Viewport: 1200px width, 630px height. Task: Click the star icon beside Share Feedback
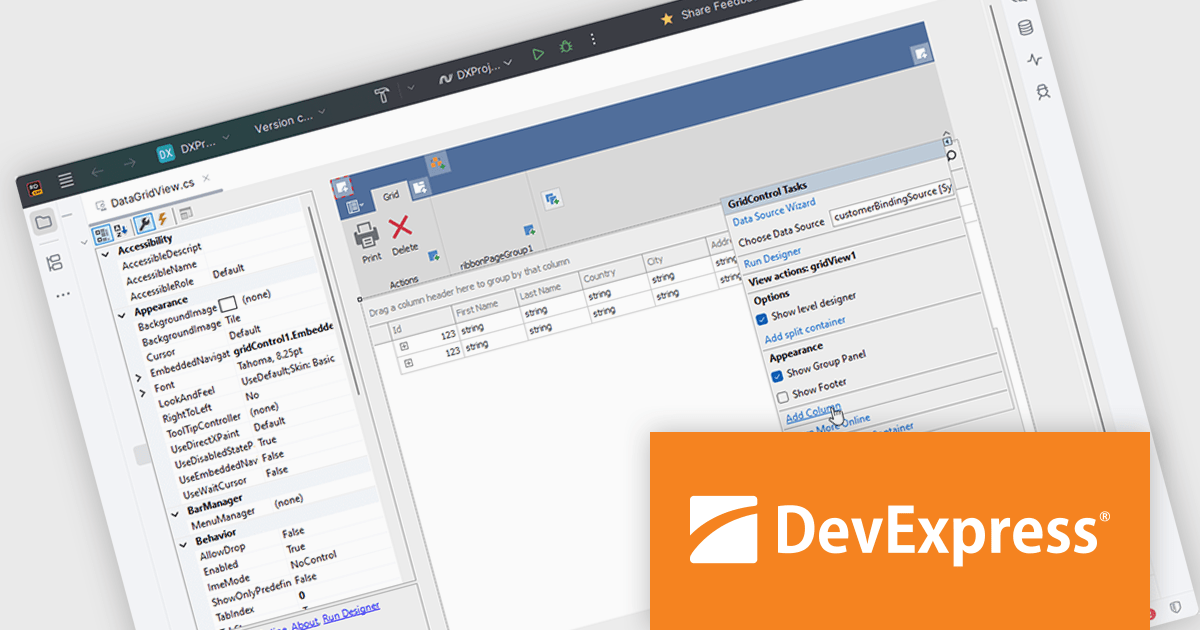[x=666, y=19]
